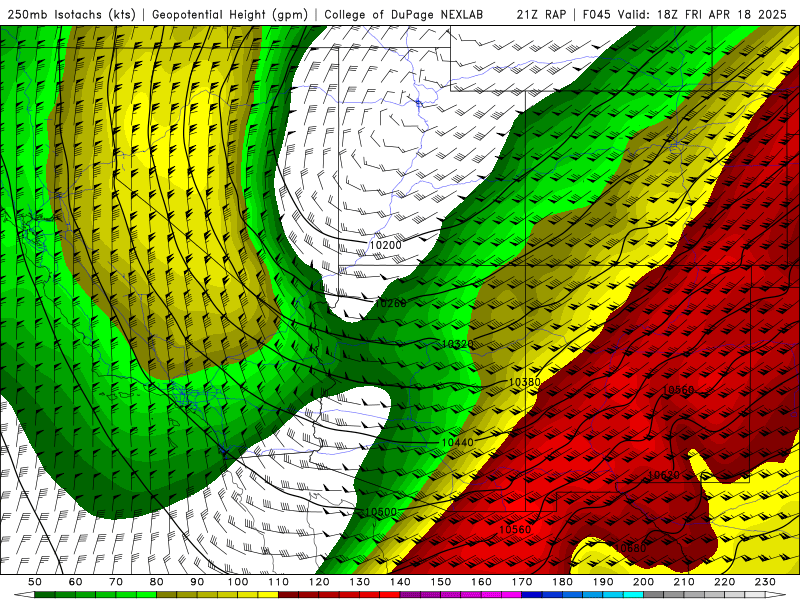Click the brightest green swatch on the color bar
This screenshot has width=800, height=600.
pos(146,595)
